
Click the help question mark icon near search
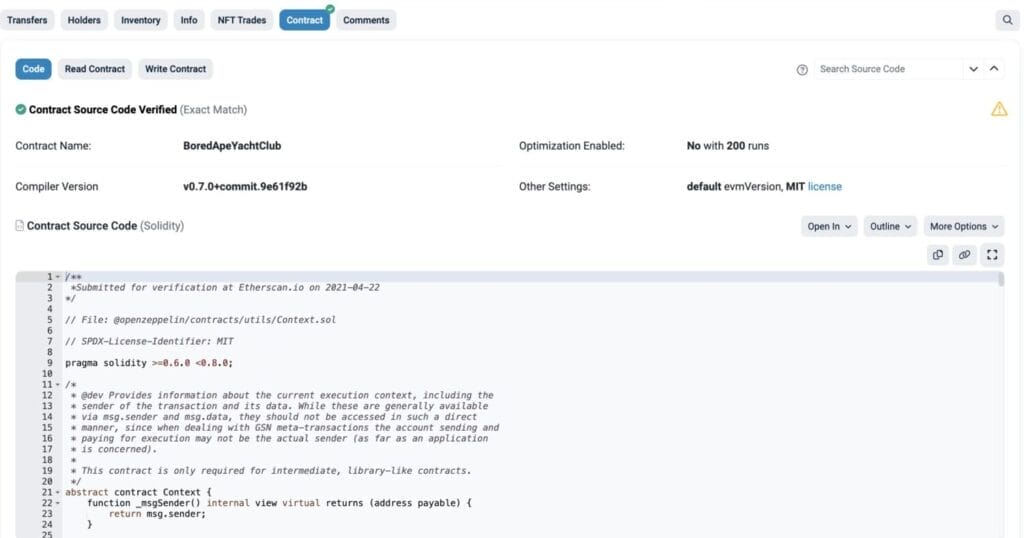802,70
